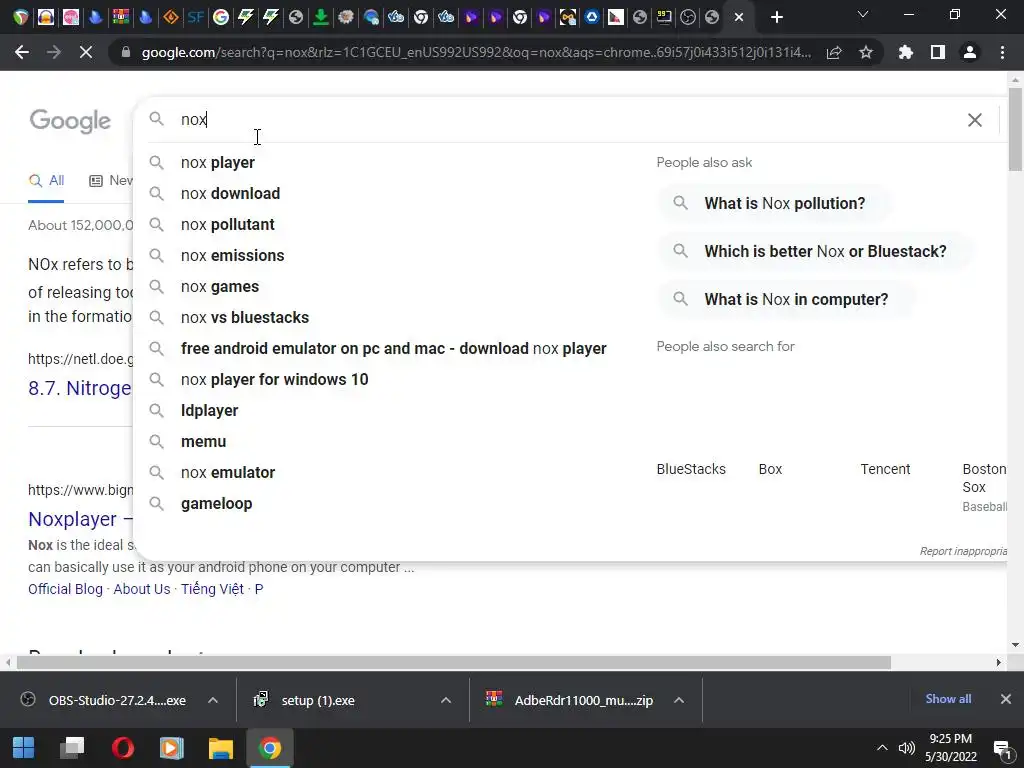Select the 'nox vs bluestacks' suggestion
The width and height of the screenshot is (1024, 768).
(245, 317)
